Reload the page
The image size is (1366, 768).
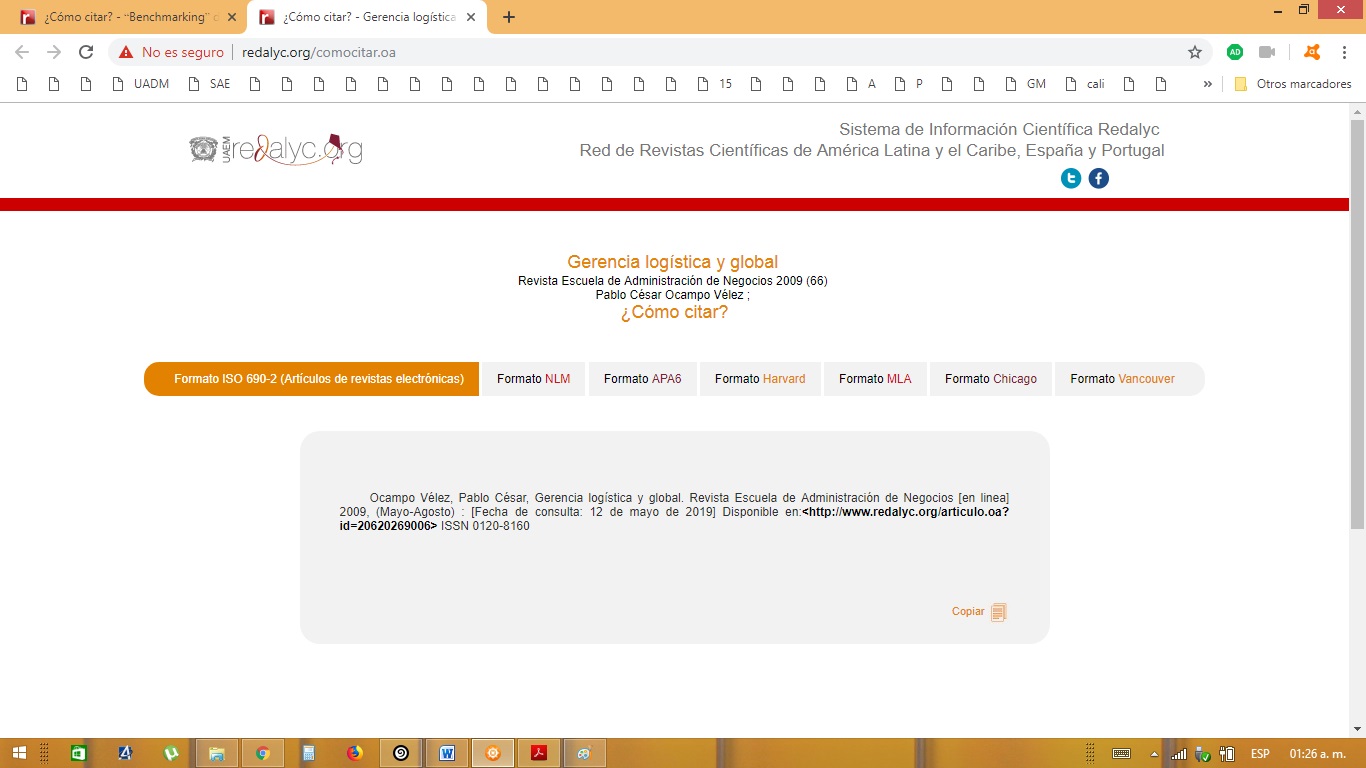pos(86,52)
